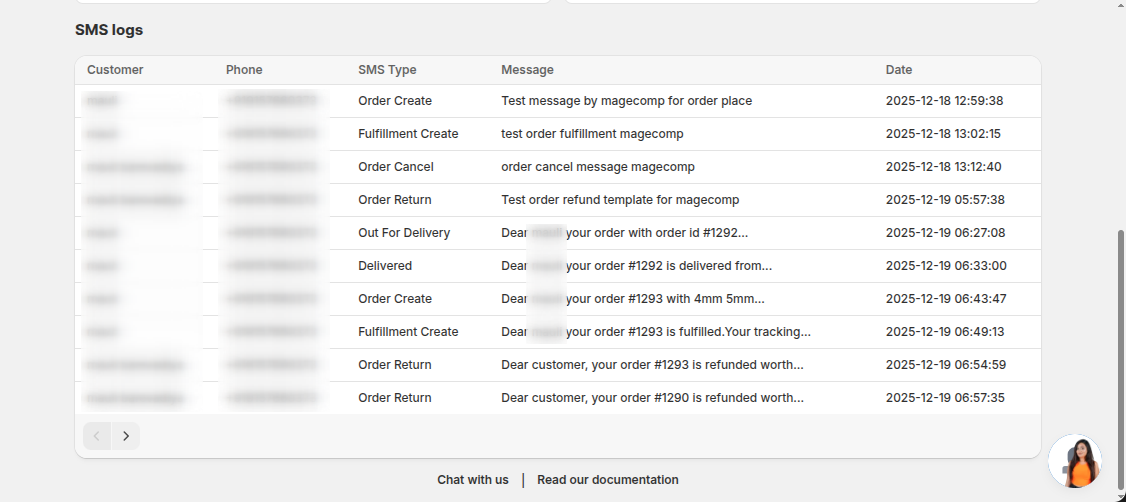Click the SMS Type column header
This screenshot has width=1126, height=502.
(387, 70)
